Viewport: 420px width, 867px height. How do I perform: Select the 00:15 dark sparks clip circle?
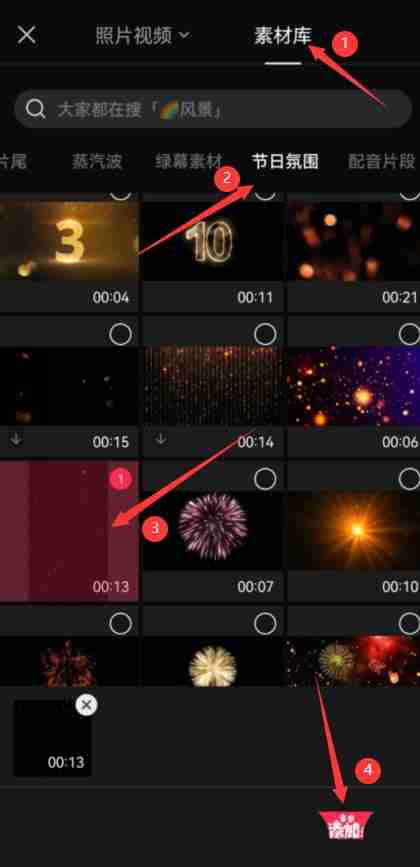[x=120, y=334]
